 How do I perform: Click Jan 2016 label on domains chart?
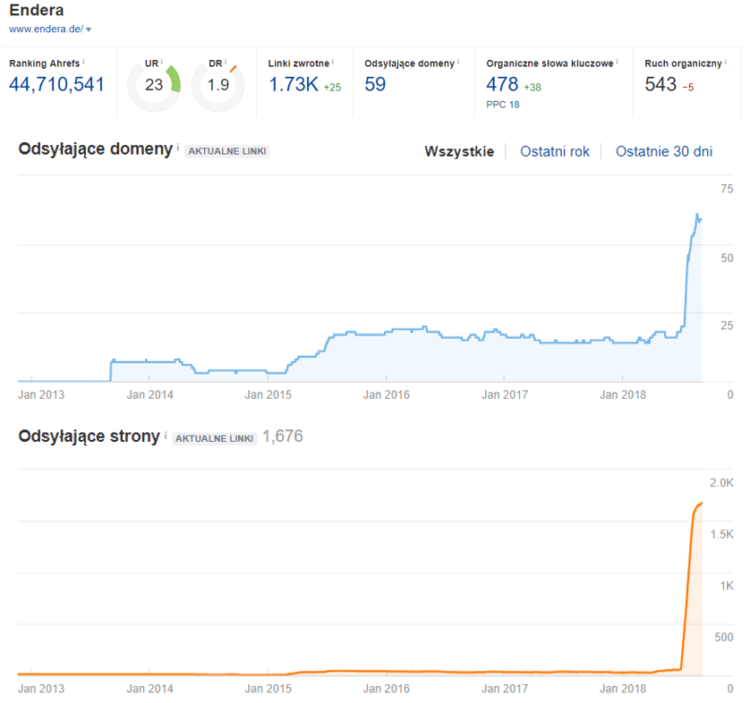click(386, 395)
